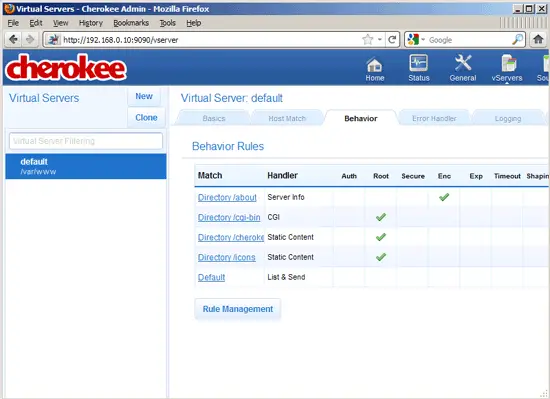Reload the page with the refresh icon

click(x=392, y=40)
